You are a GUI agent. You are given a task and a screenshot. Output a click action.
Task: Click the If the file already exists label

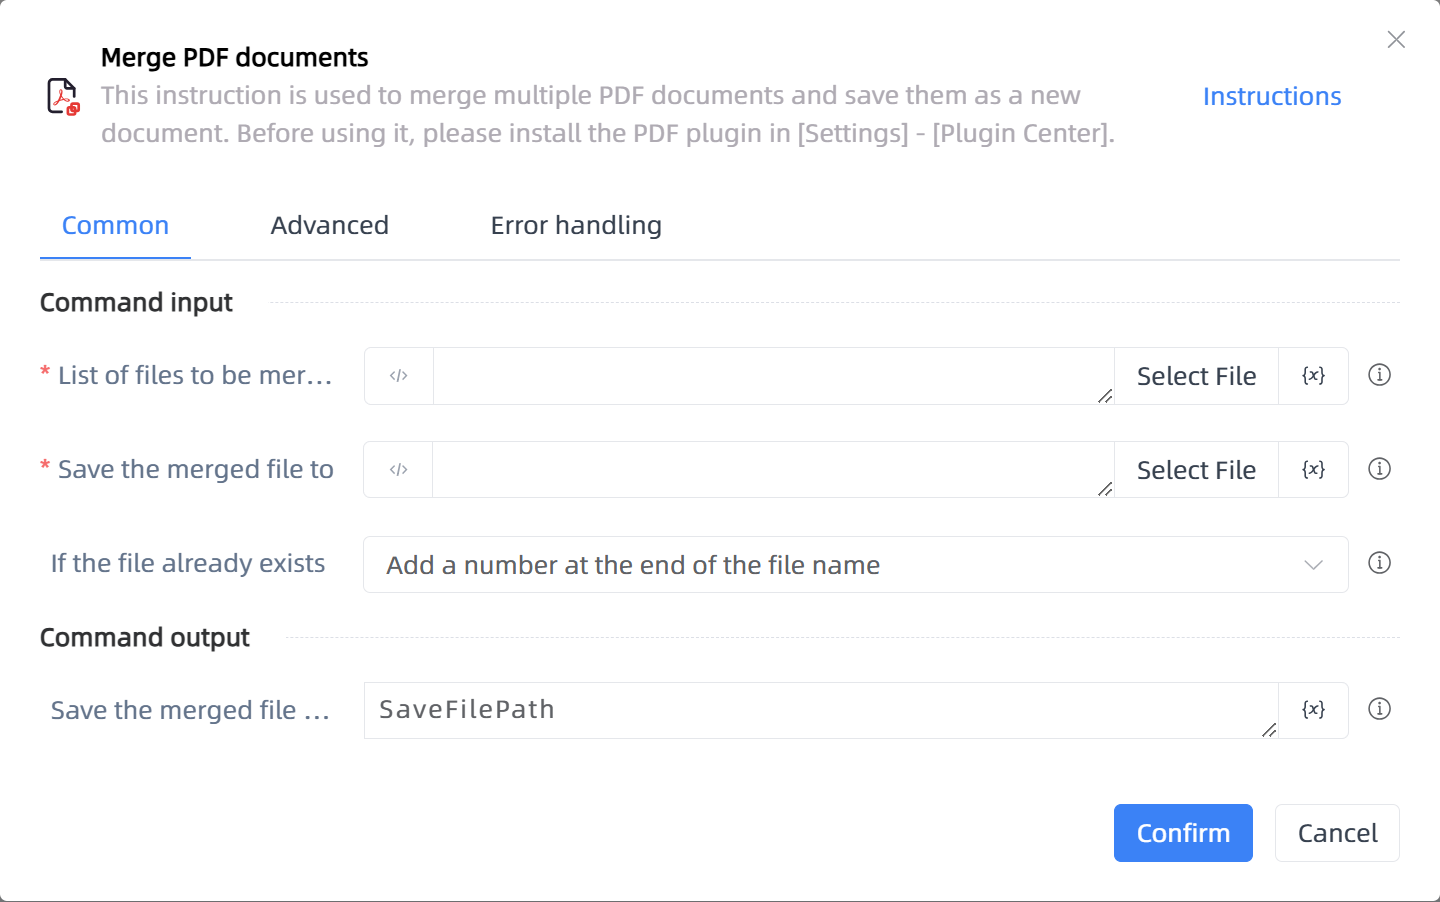(x=188, y=564)
